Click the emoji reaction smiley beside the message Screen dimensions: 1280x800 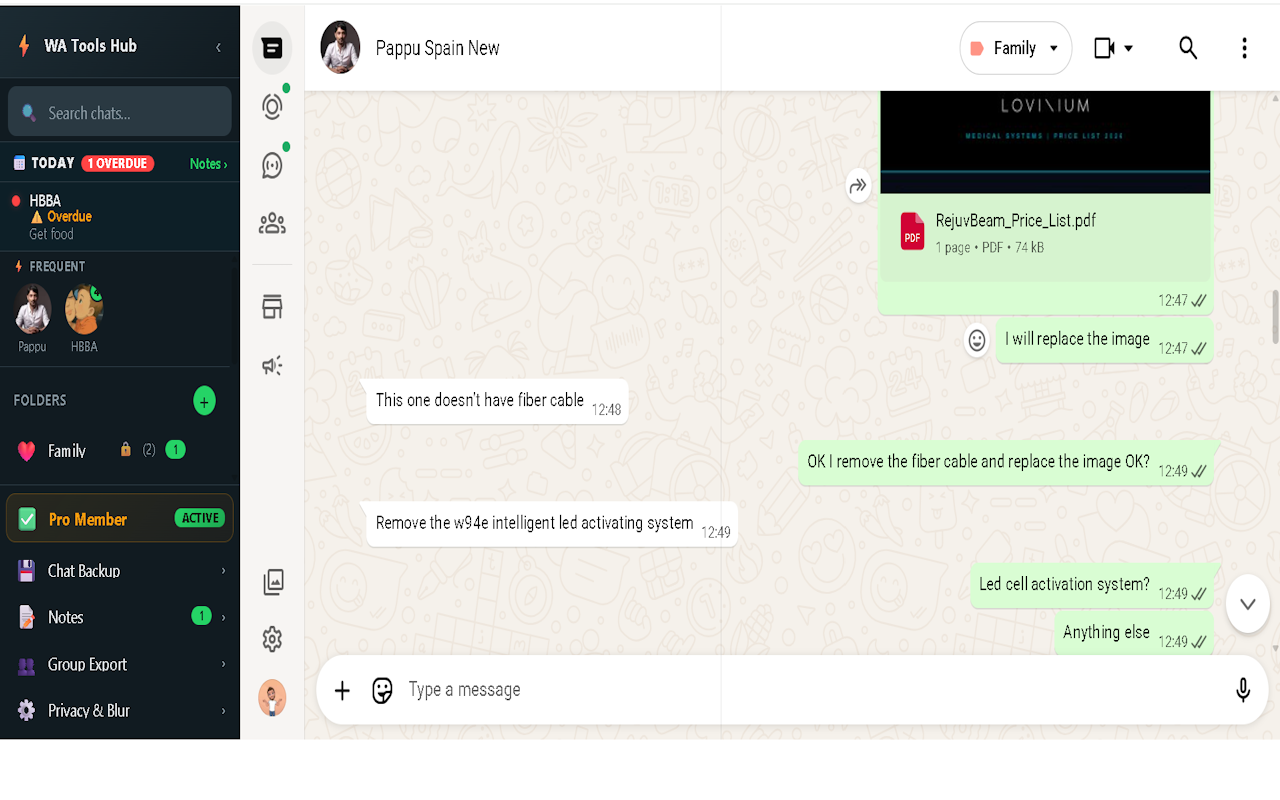tap(976, 341)
